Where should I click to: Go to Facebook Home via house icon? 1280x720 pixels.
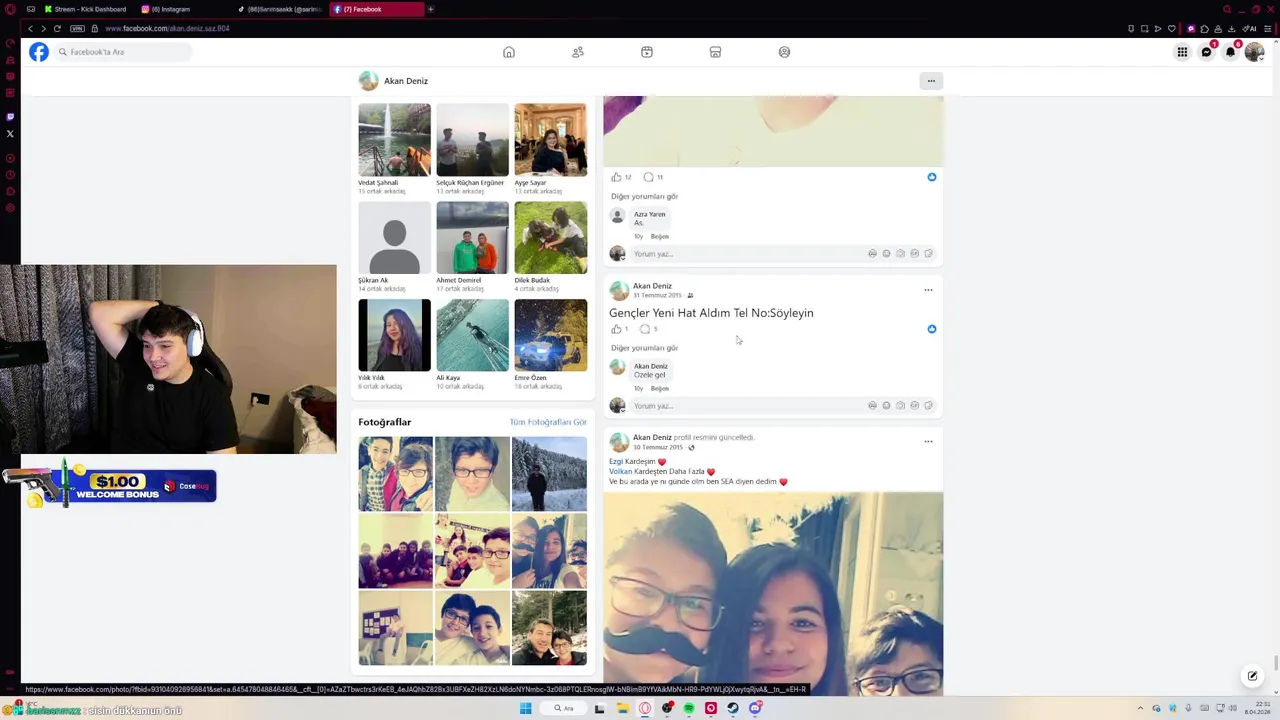(509, 52)
